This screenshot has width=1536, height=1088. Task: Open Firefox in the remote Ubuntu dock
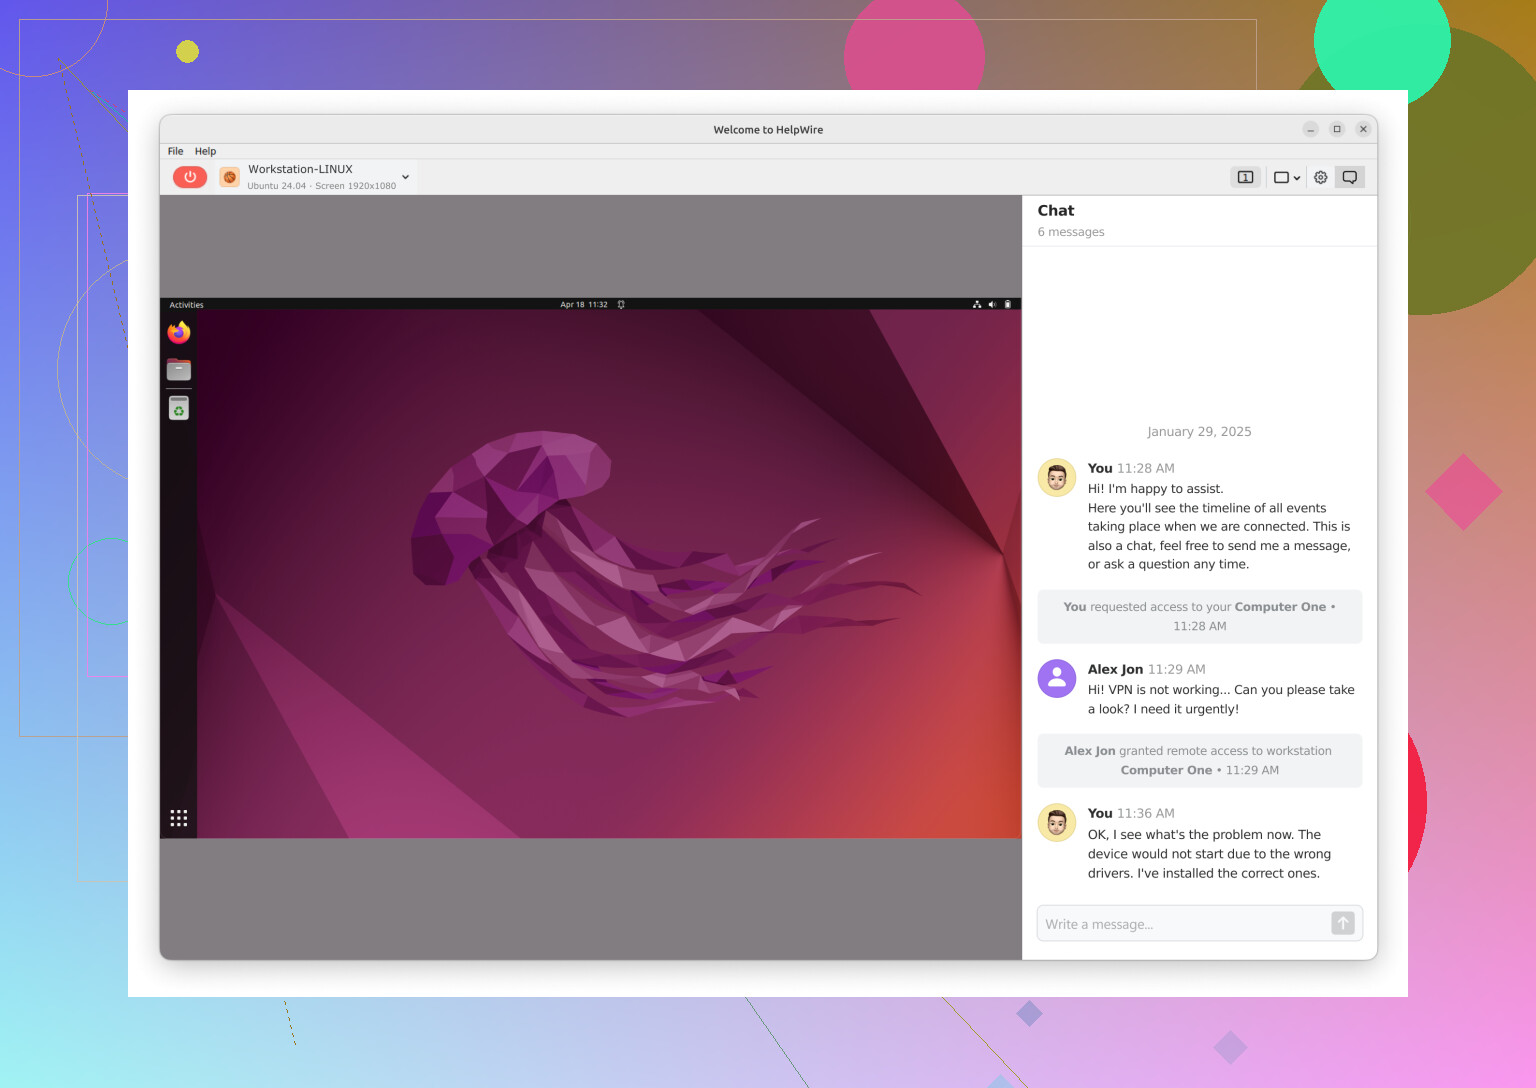(x=179, y=332)
